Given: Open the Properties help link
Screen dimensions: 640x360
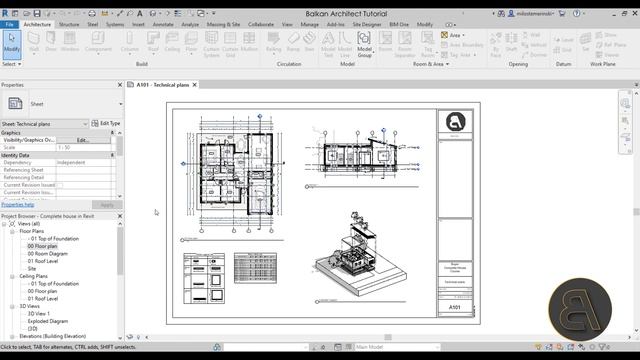Looking at the screenshot, I should pos(18,205).
